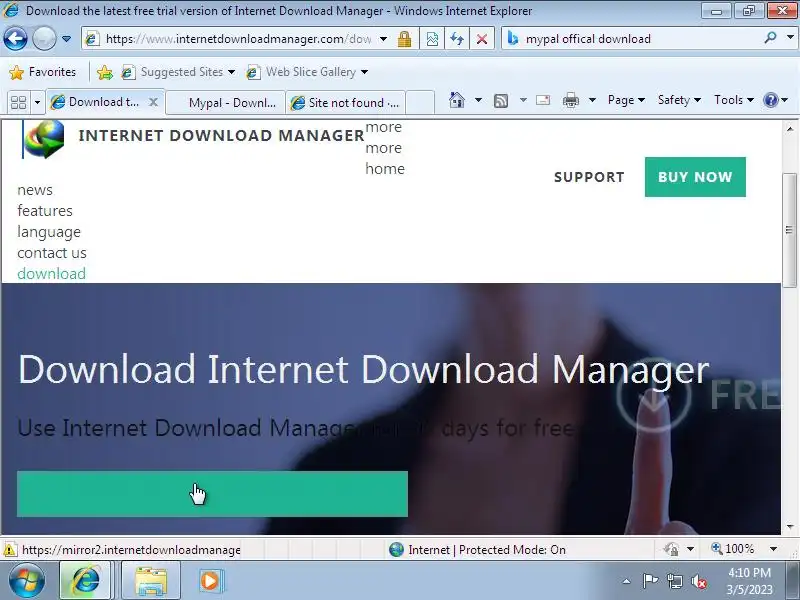This screenshot has height=600, width=800.
Task: Click the status bar security warning icon
Action: click(10, 549)
